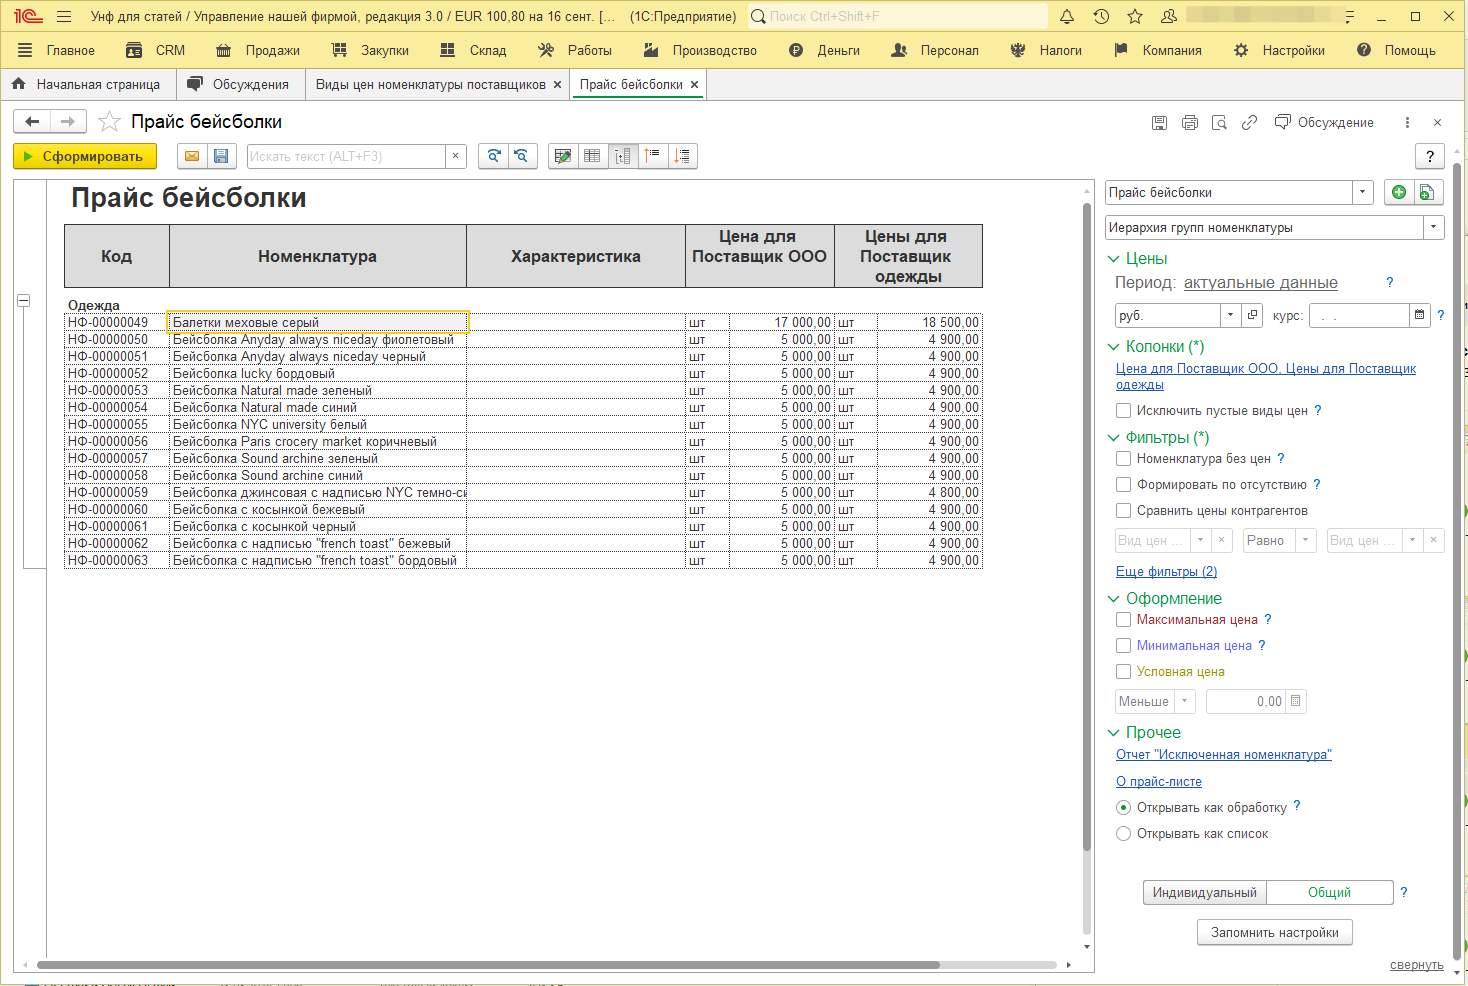Click the Искать текст search field

tap(345, 156)
